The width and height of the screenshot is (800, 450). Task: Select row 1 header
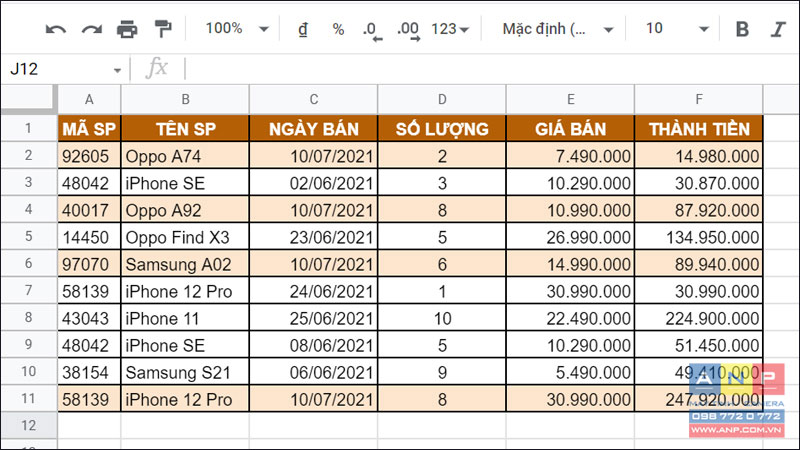click(x=29, y=128)
